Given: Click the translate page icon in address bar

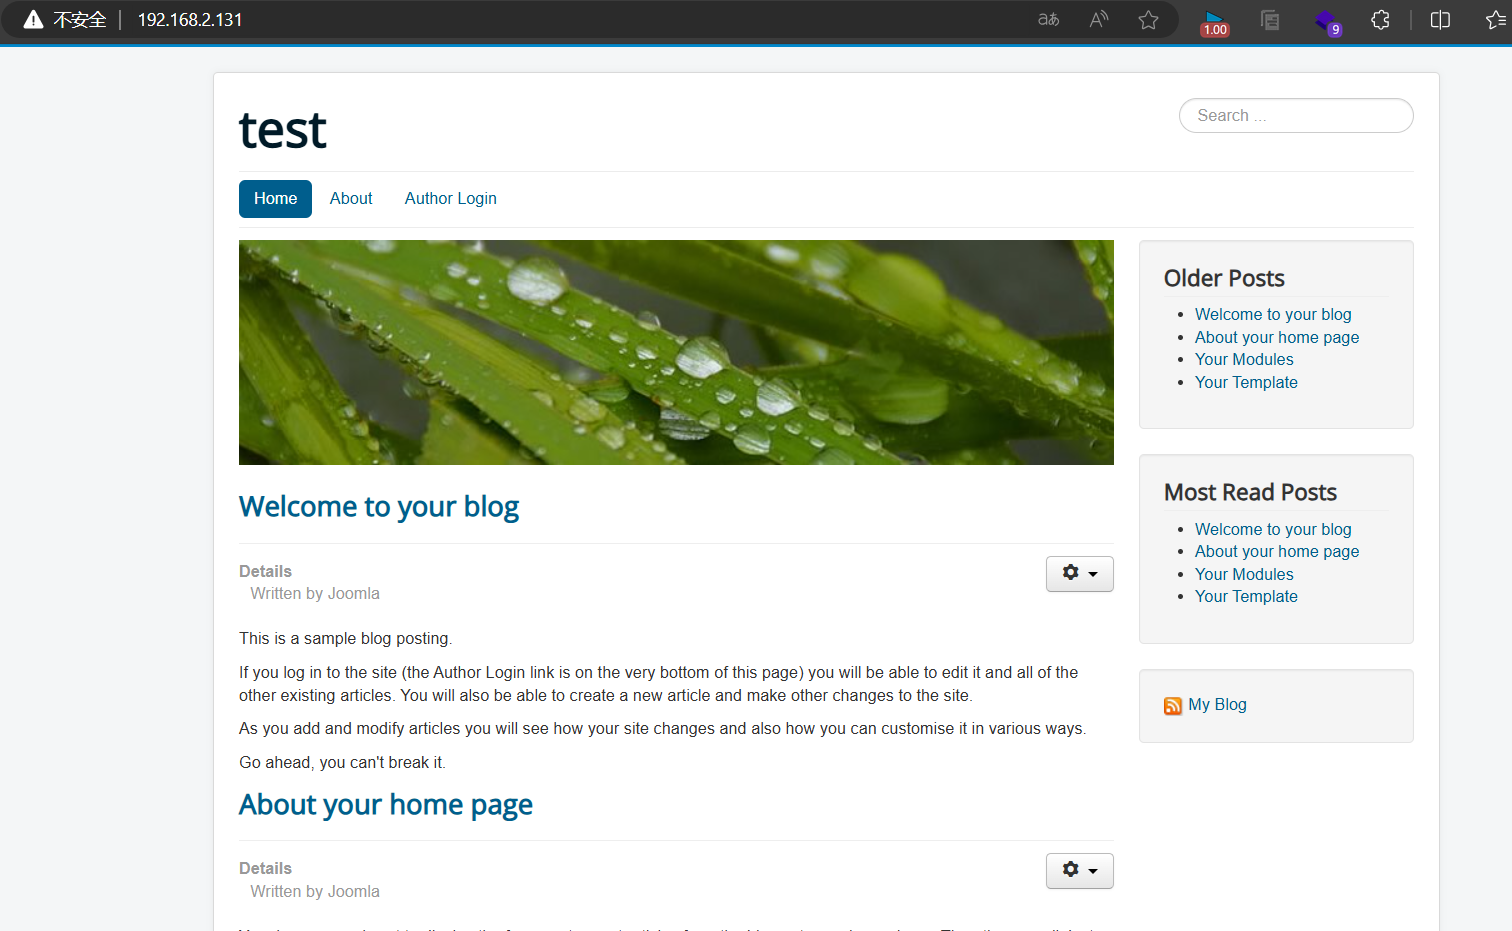Looking at the screenshot, I should (x=1048, y=19).
